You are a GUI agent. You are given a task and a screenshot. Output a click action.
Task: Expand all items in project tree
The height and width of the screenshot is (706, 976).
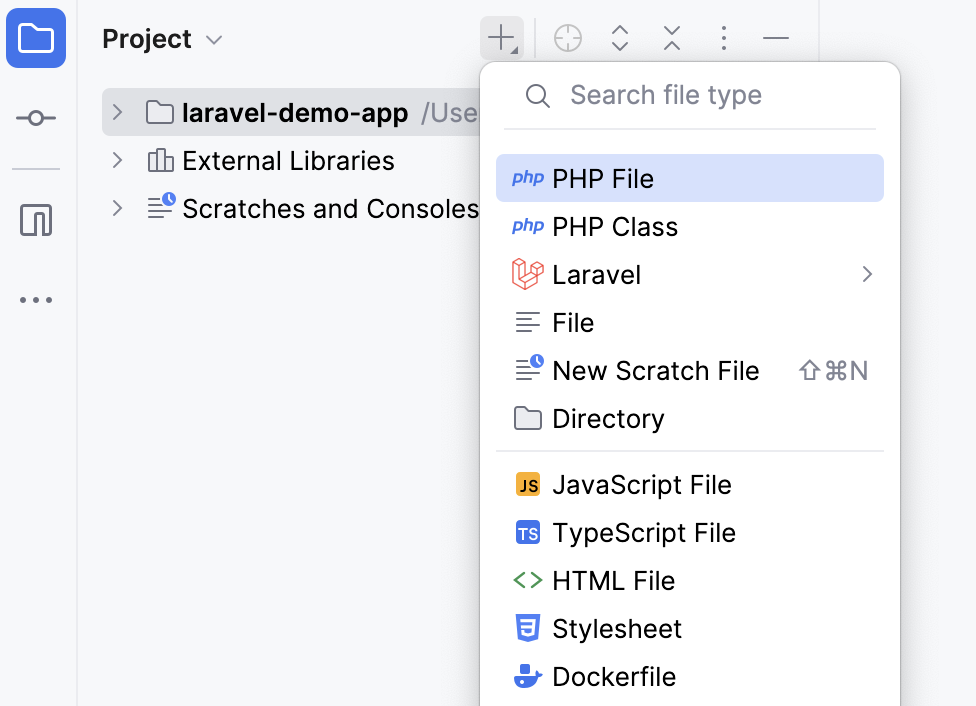click(620, 39)
